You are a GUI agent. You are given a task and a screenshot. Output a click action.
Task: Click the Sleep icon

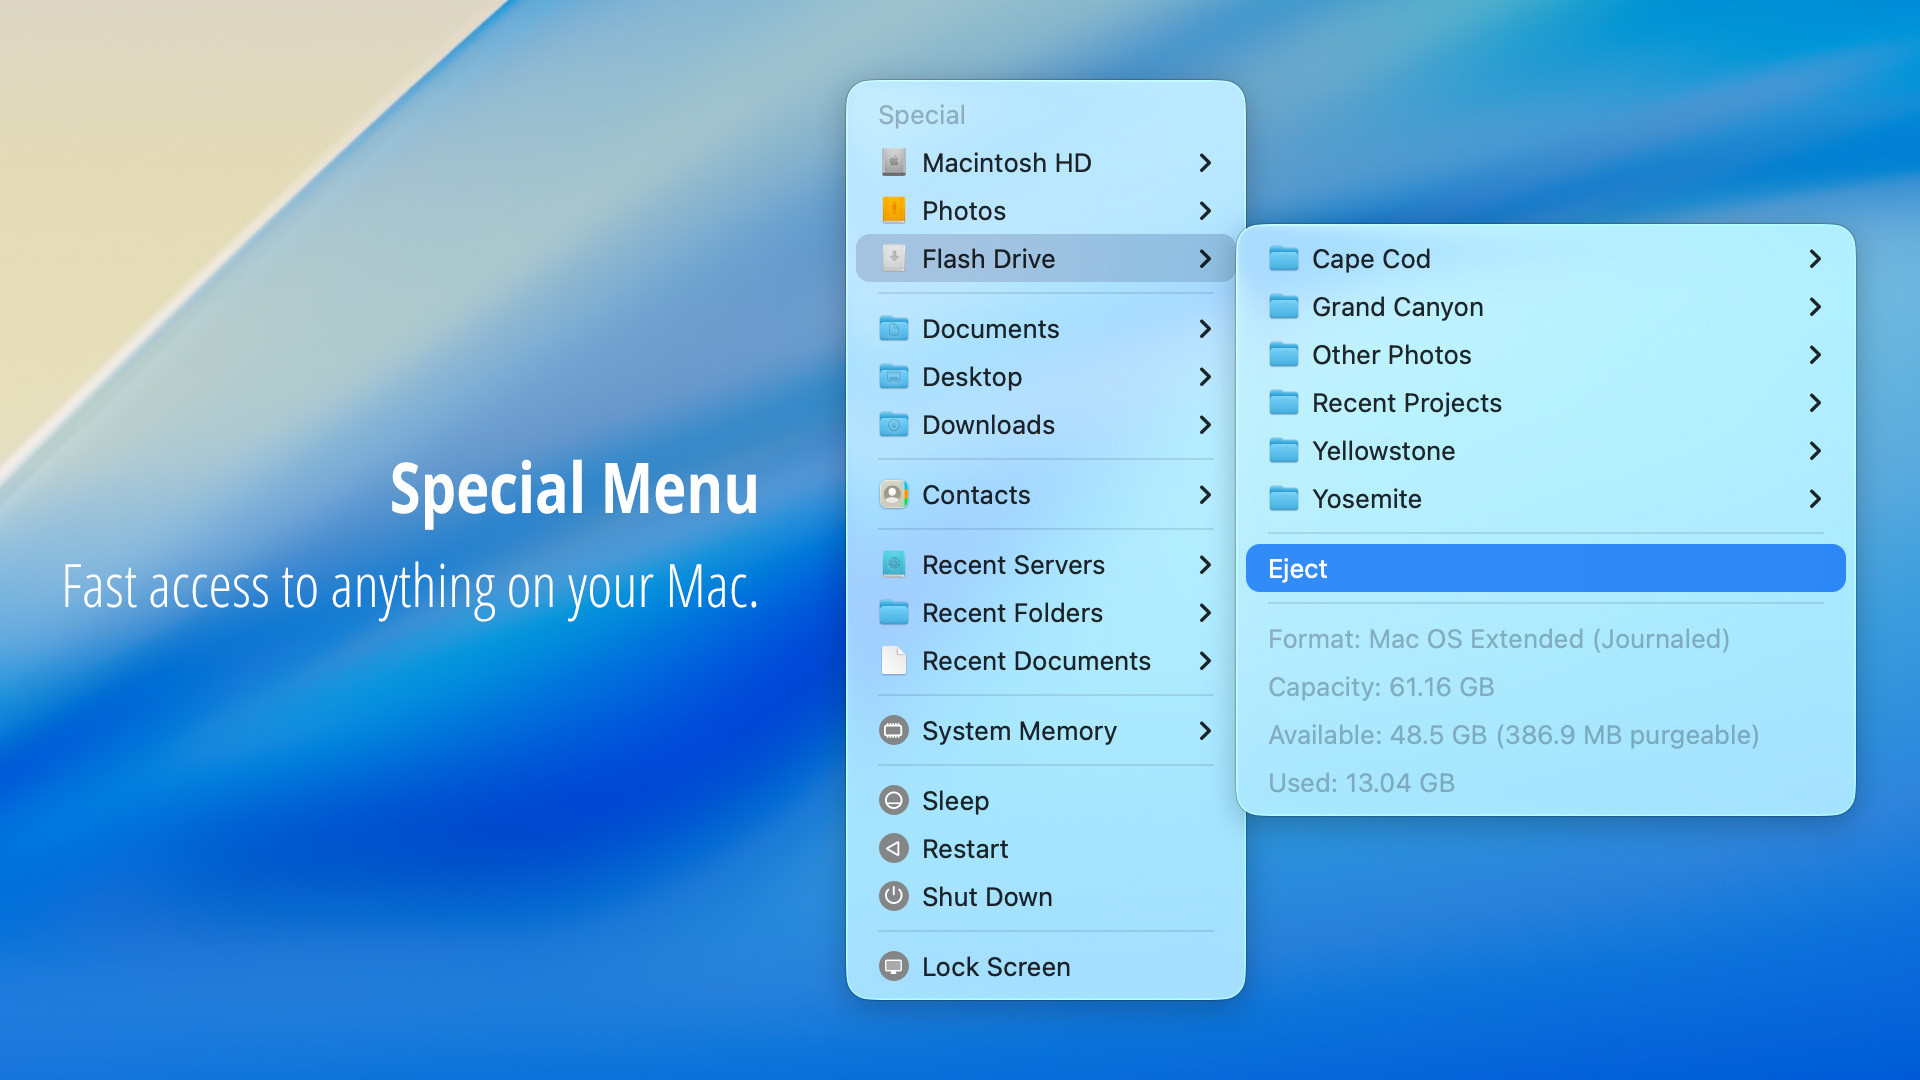tap(894, 800)
